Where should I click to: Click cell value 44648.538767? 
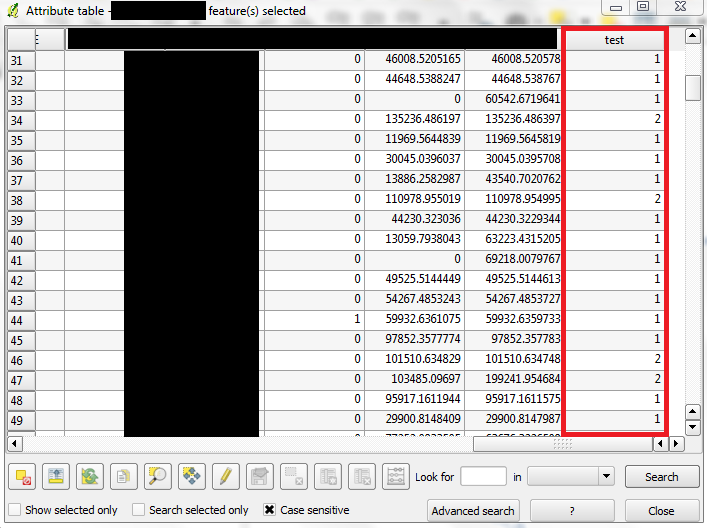[525, 79]
